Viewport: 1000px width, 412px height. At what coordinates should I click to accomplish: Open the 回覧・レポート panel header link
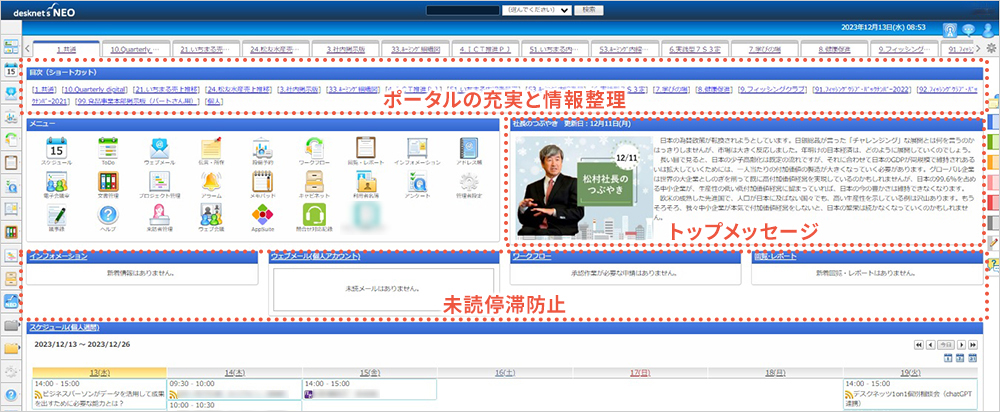pyautogui.click(x=776, y=256)
